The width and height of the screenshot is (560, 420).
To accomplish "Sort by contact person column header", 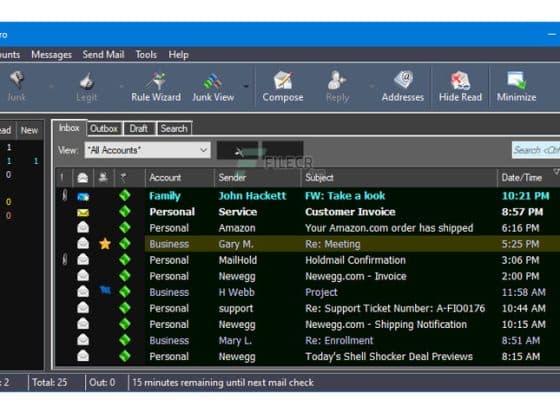I will click(104, 178).
